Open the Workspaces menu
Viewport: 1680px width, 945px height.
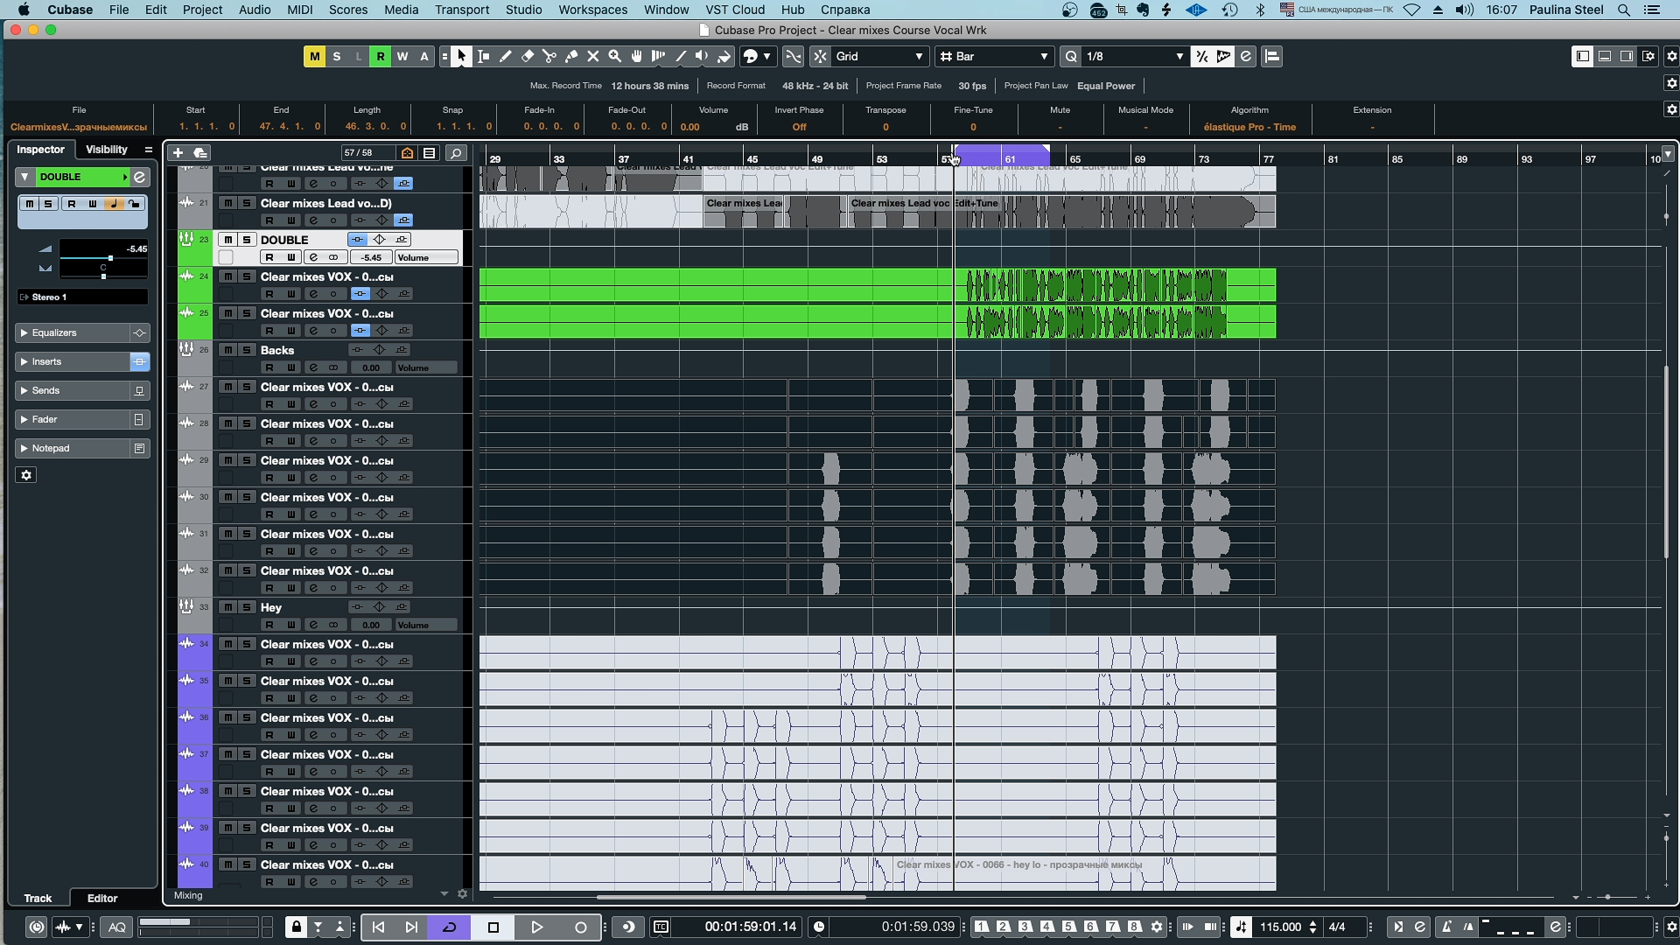tap(593, 9)
